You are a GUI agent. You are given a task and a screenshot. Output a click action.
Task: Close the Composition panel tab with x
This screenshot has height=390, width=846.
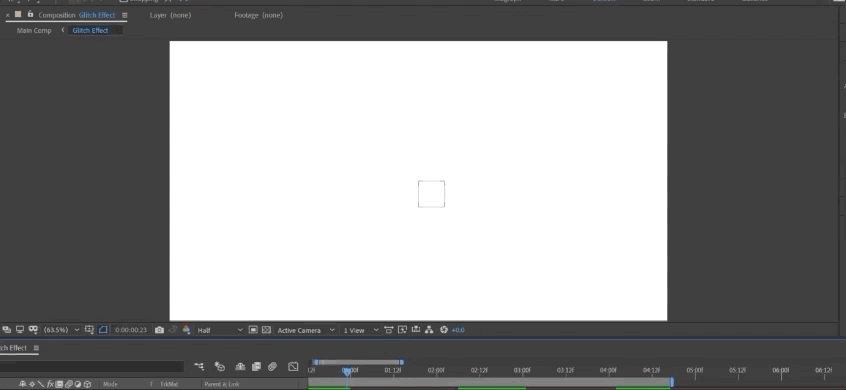coord(8,15)
